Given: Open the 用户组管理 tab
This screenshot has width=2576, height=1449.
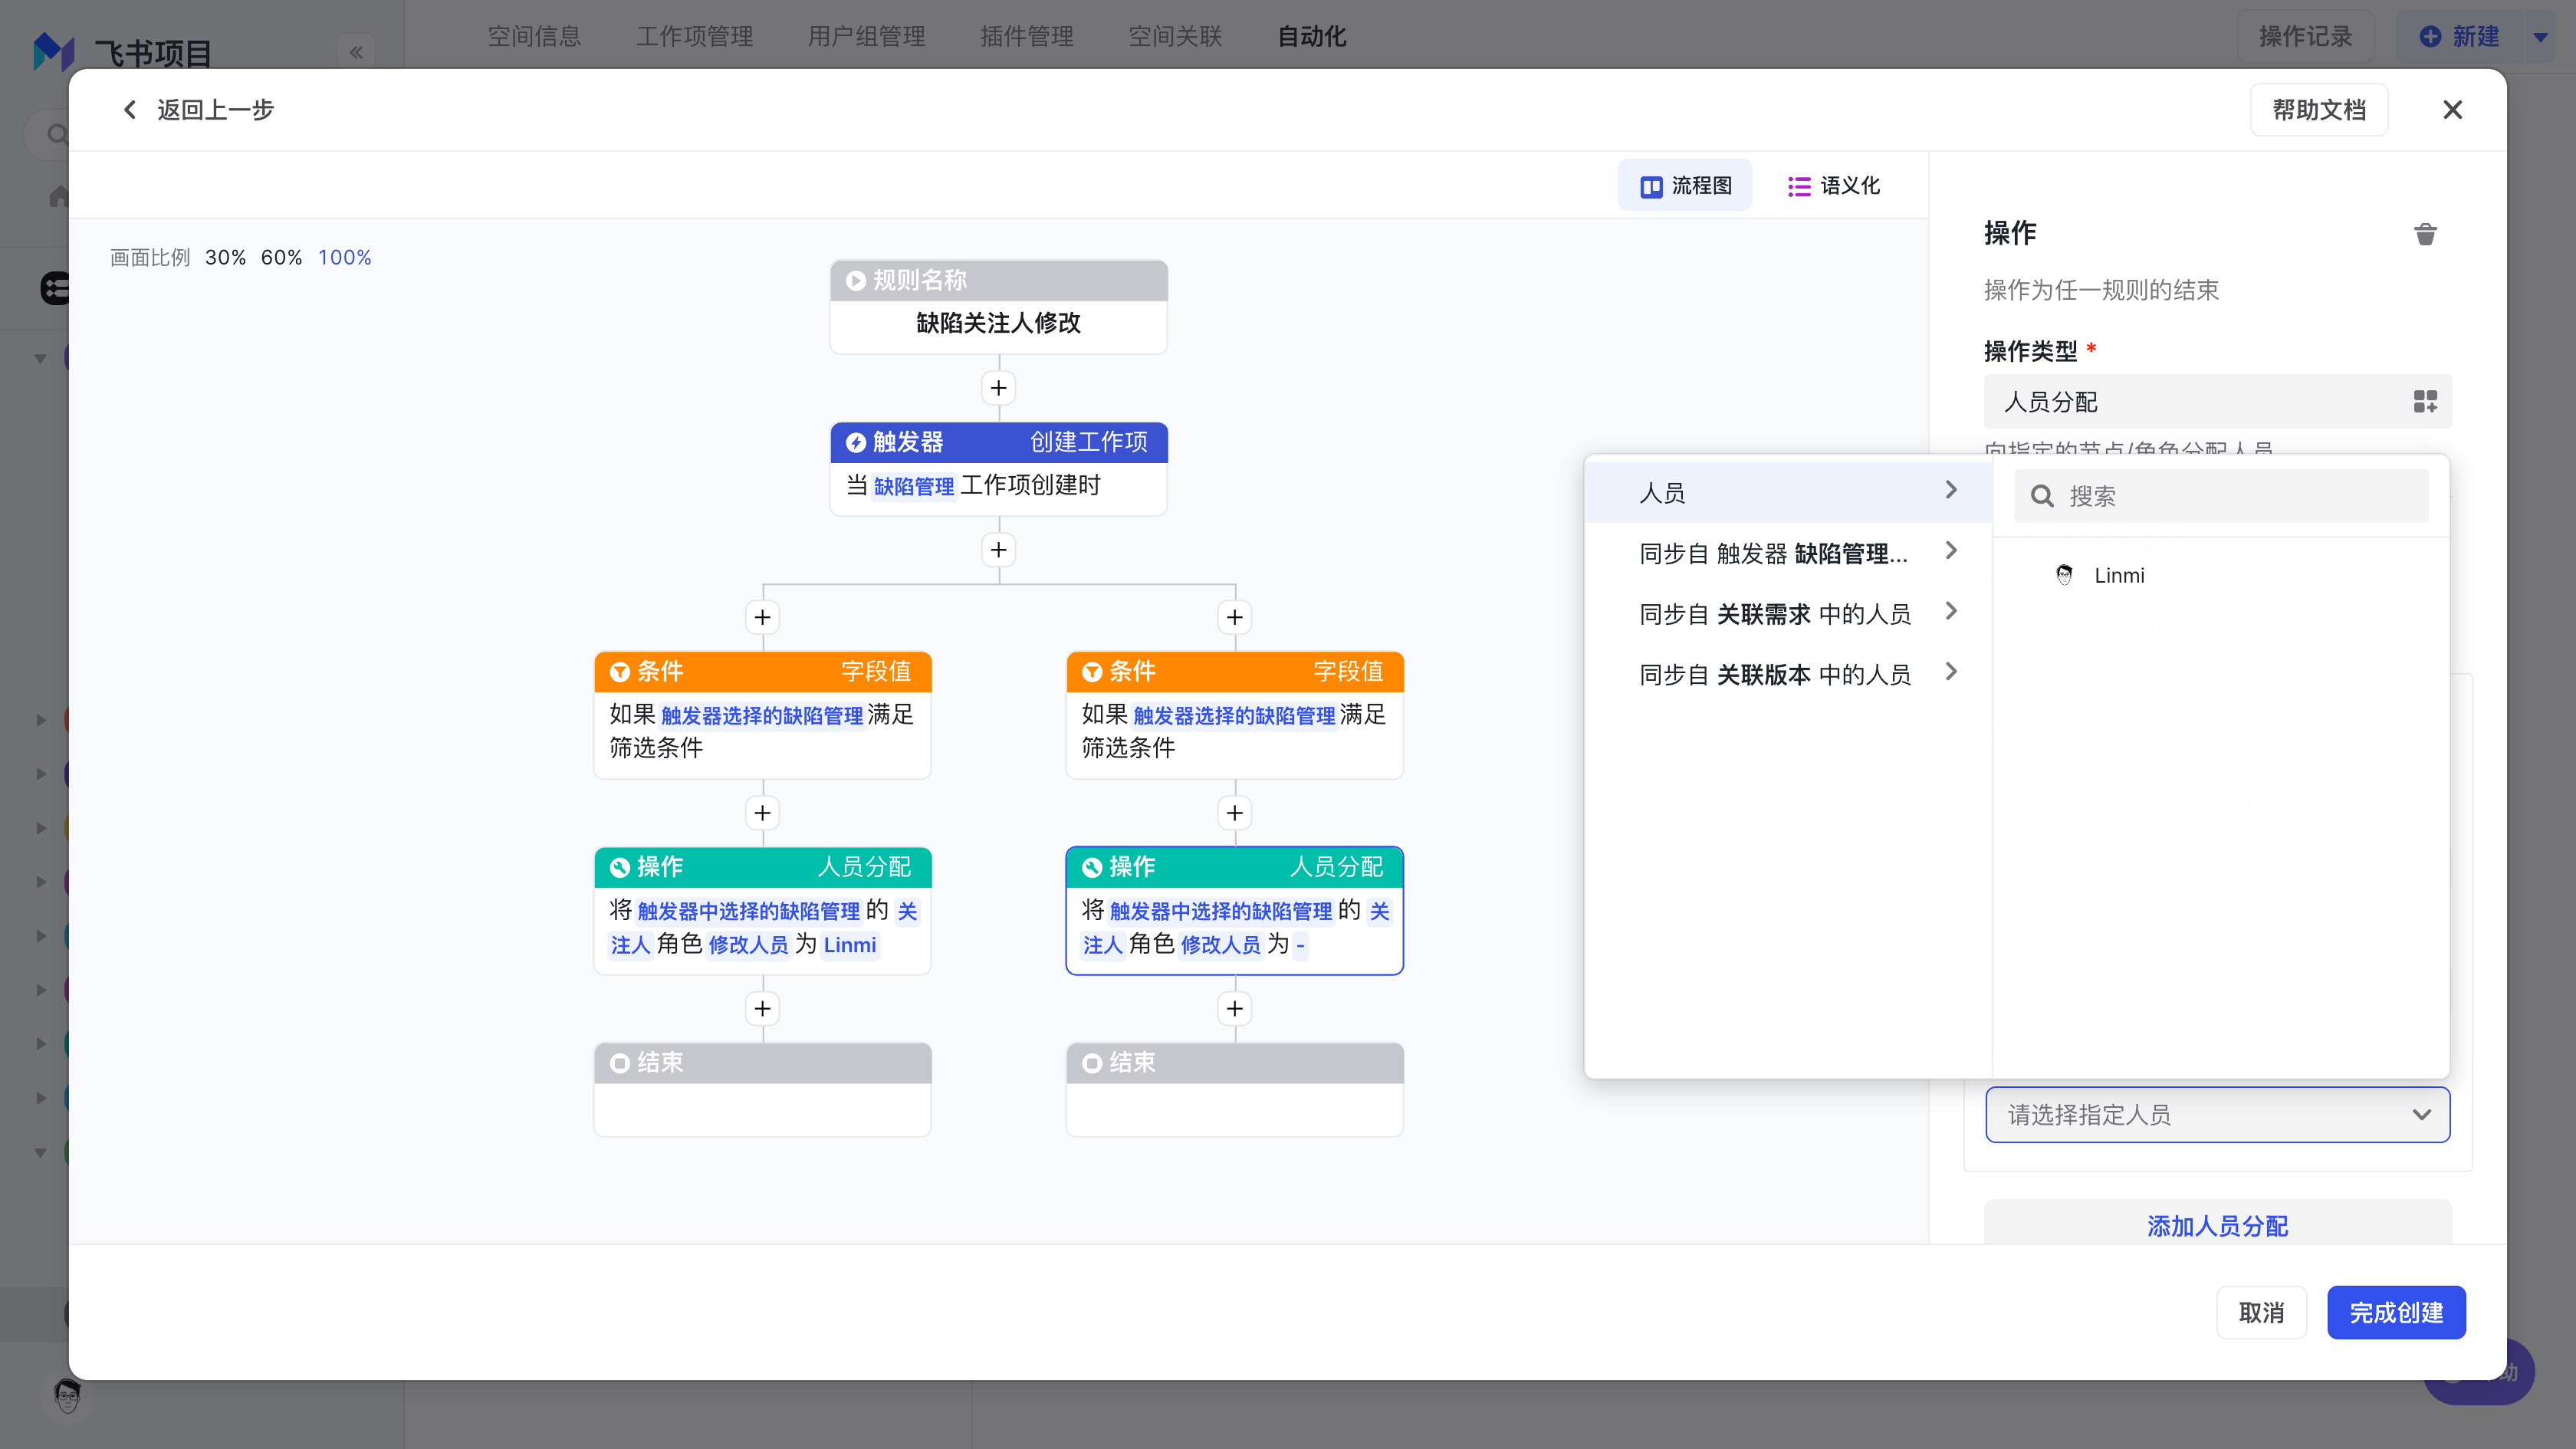Looking at the screenshot, I should 866,37.
